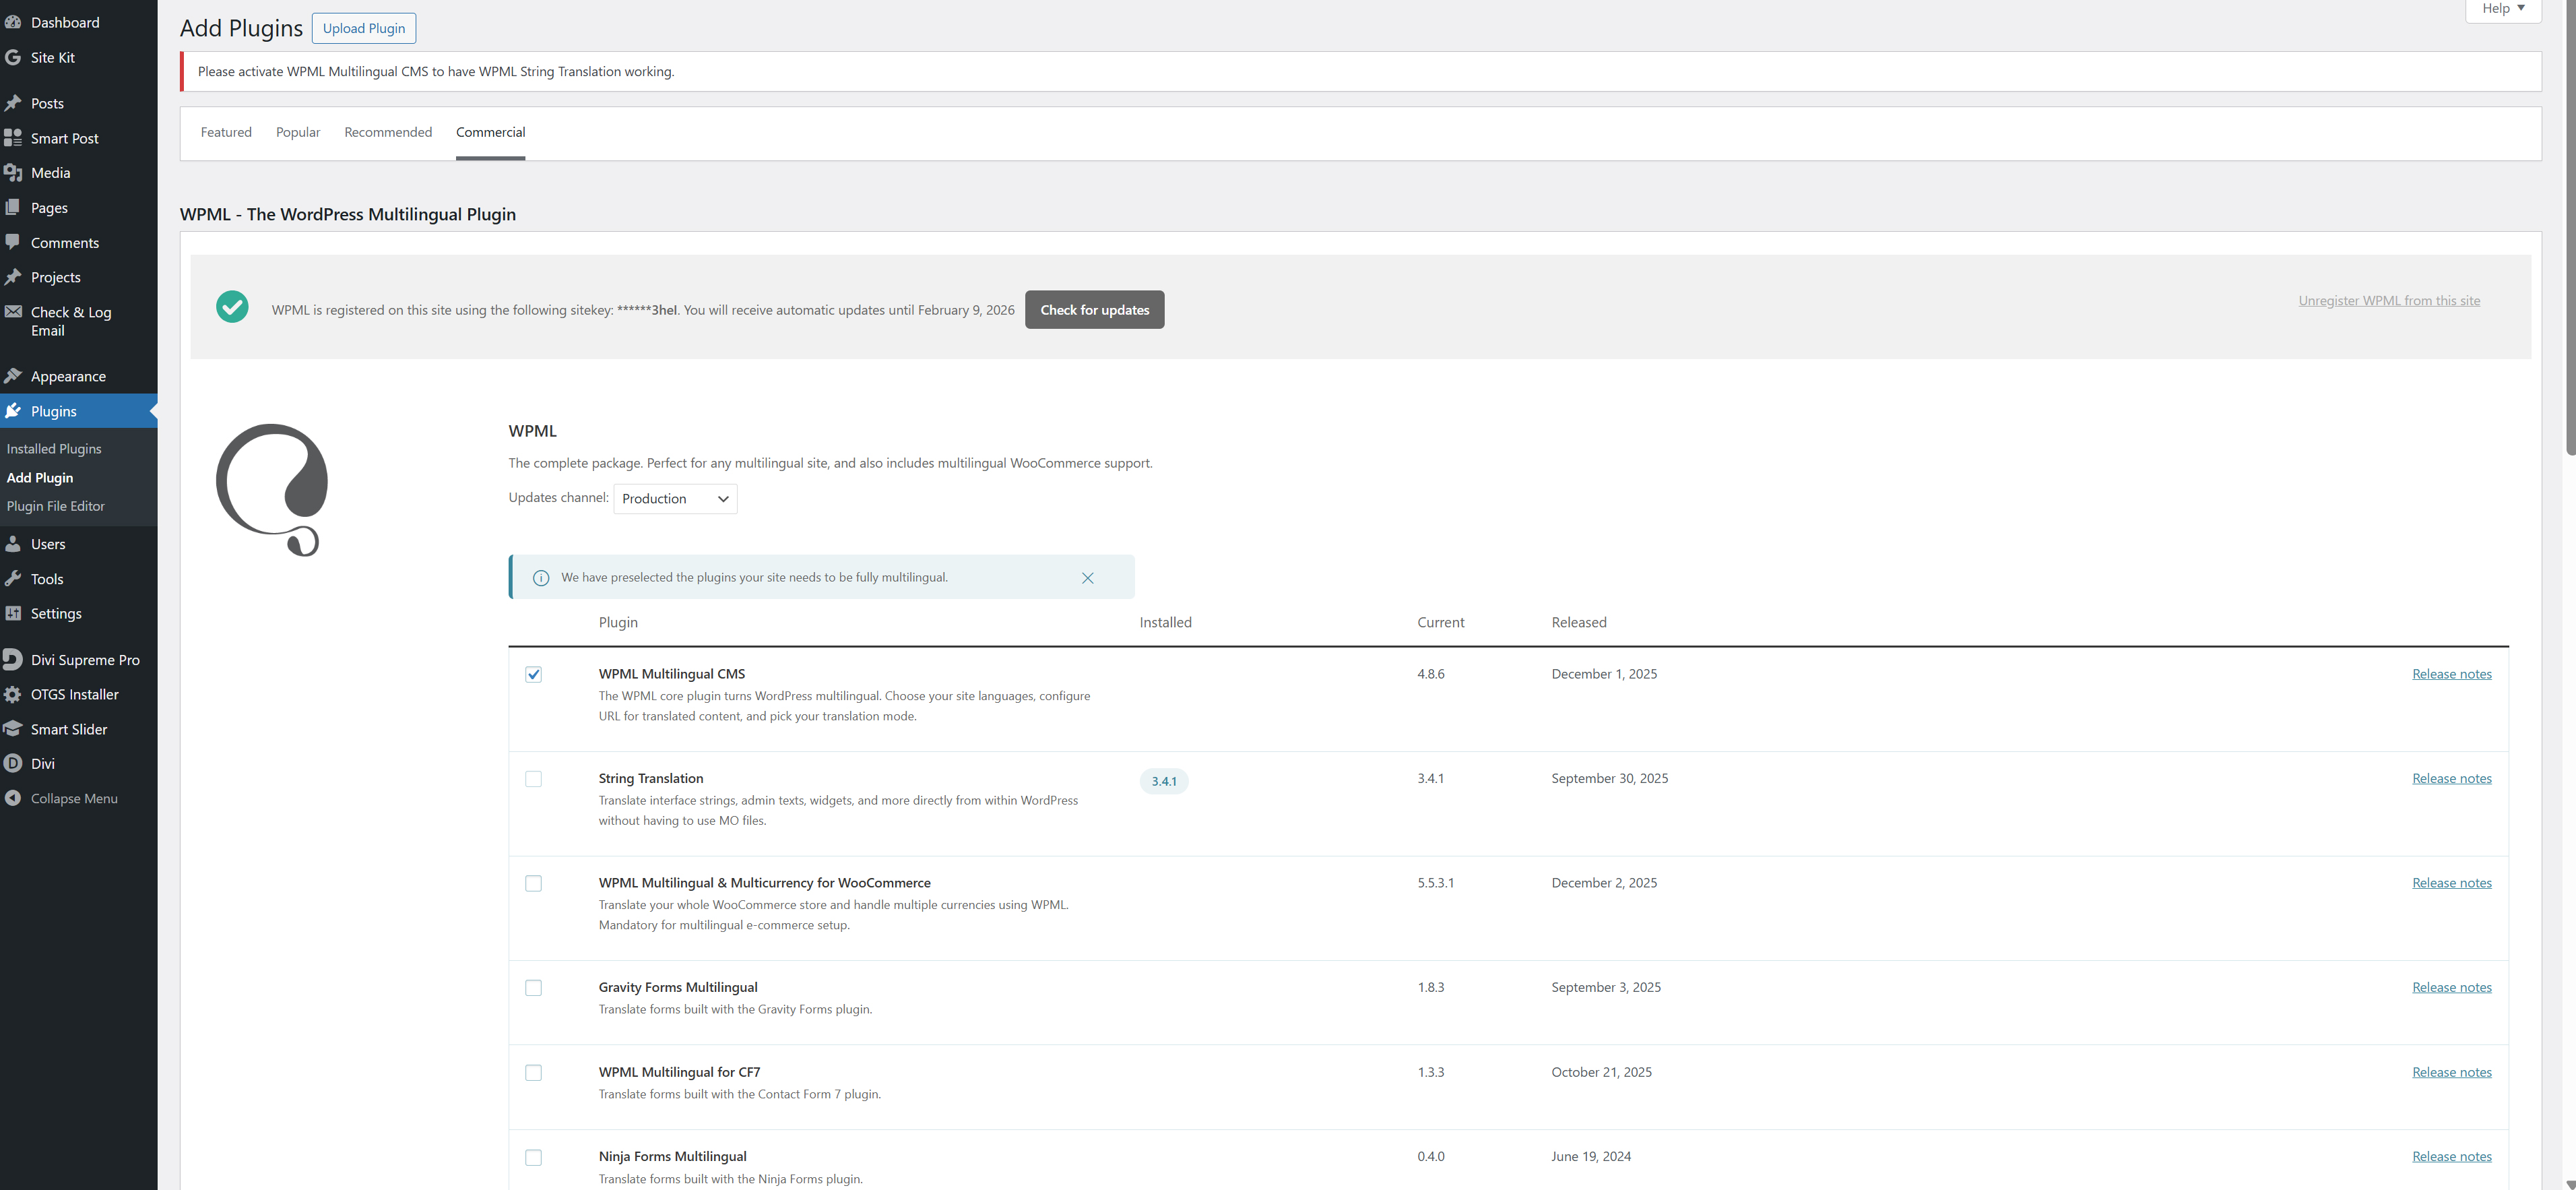The width and height of the screenshot is (2576, 1190).
Task: Open Release notes for WPML Multilingual CMS
Action: [x=2451, y=674]
